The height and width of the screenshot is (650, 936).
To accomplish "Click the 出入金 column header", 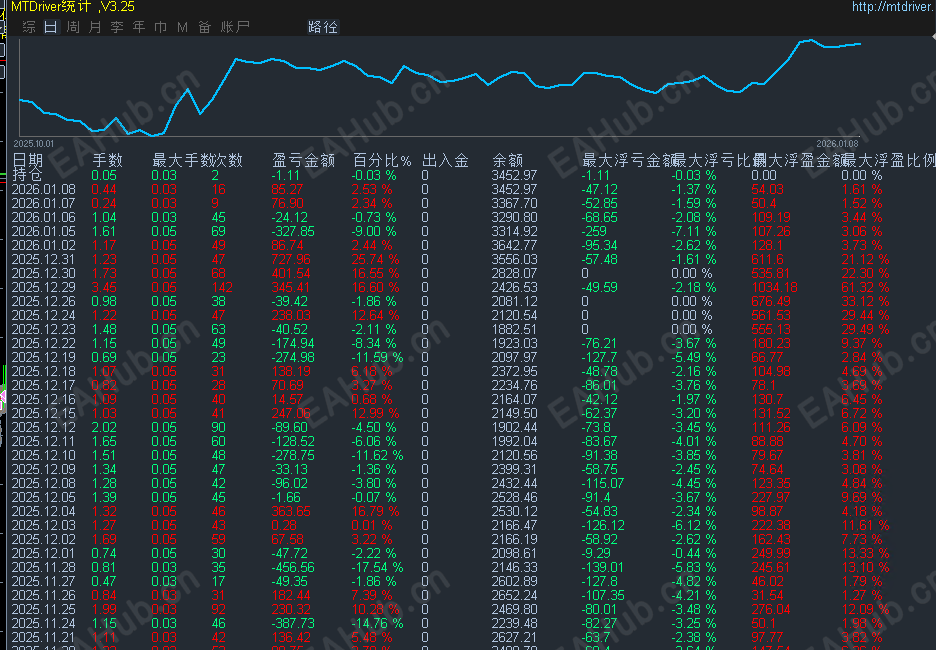I will (445, 160).
